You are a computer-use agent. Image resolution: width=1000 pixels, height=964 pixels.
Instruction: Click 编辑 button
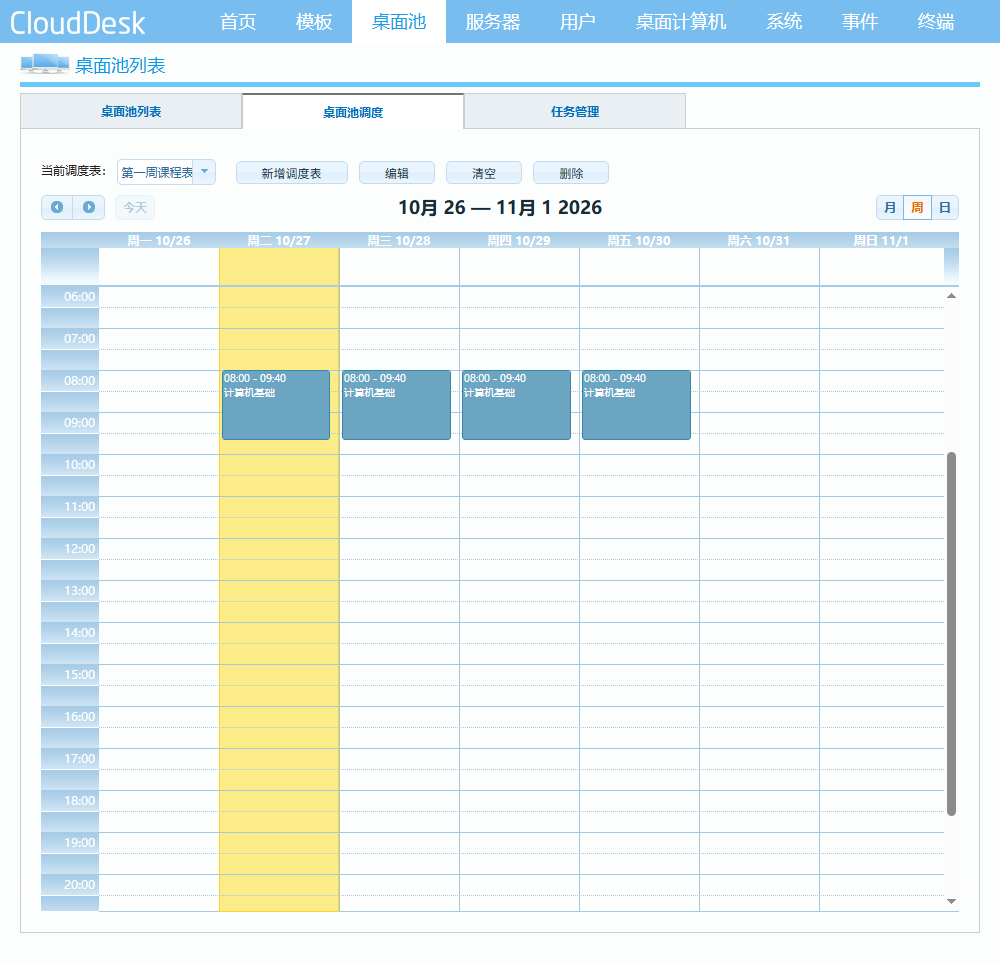397,173
